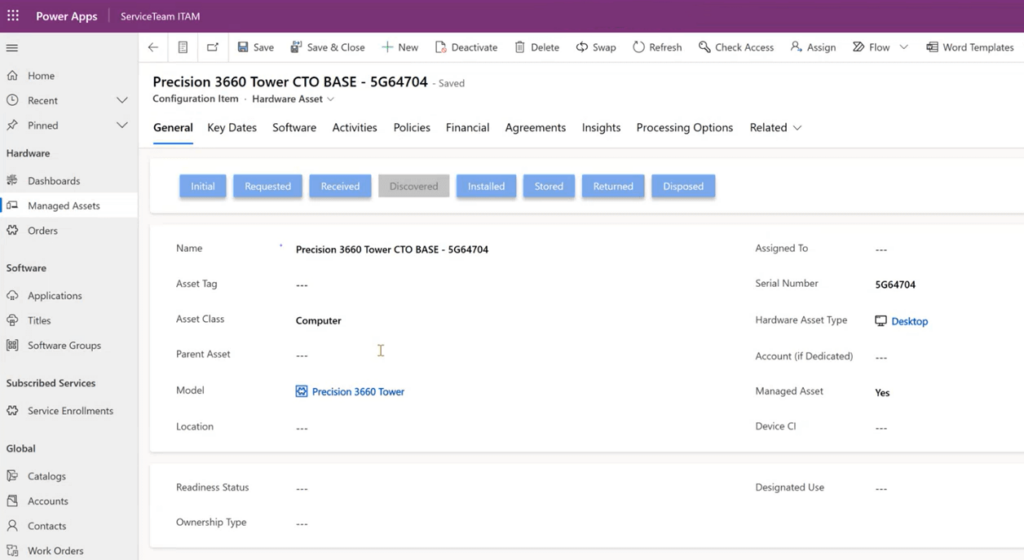Set status to Stored

[549, 186]
